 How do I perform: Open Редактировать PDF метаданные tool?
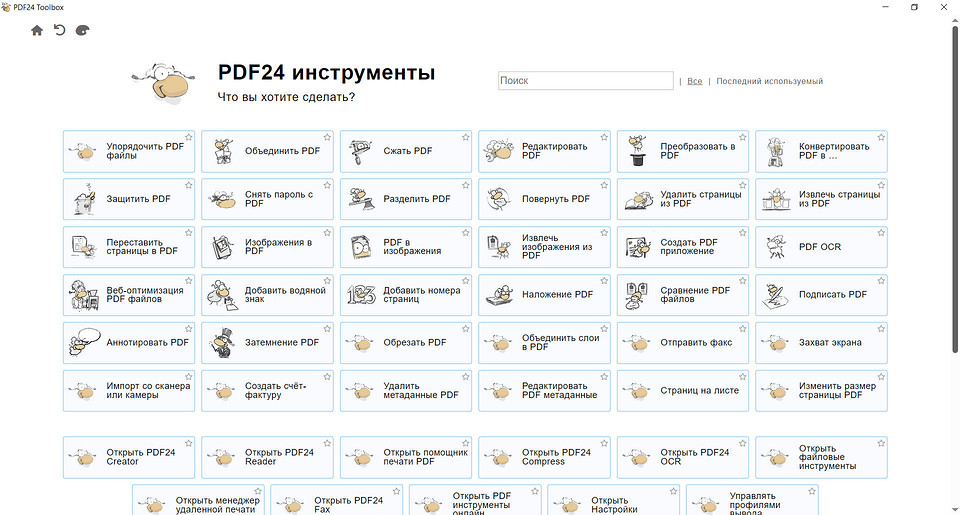pos(544,391)
